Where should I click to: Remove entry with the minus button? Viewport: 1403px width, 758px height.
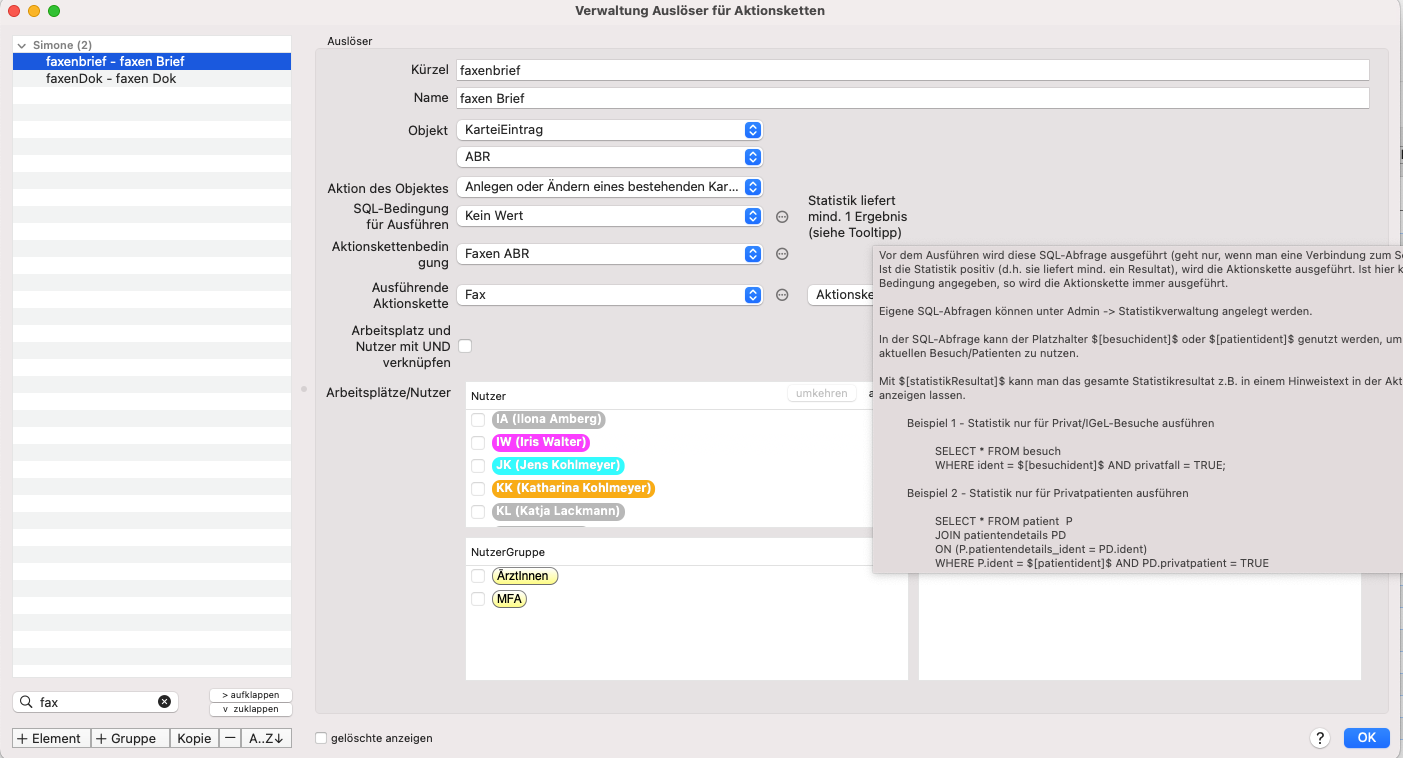pos(230,738)
